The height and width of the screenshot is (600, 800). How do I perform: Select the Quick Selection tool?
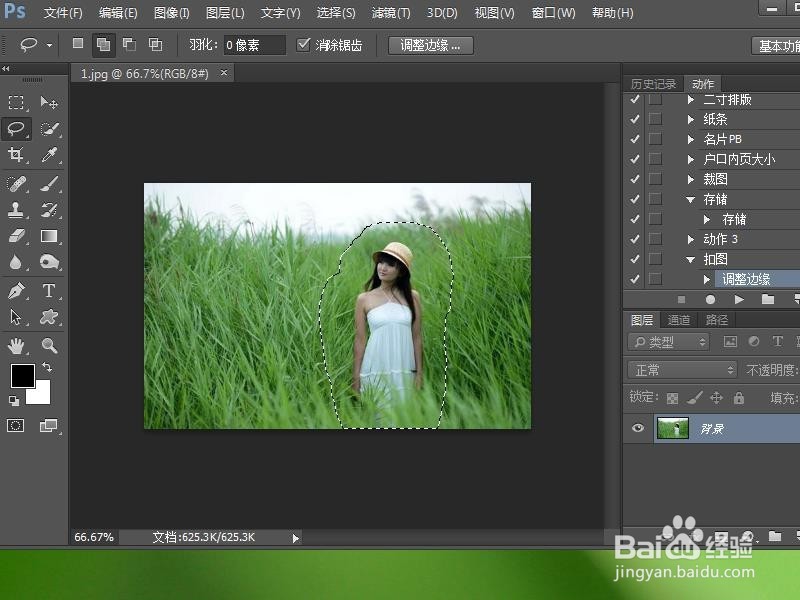(49, 129)
